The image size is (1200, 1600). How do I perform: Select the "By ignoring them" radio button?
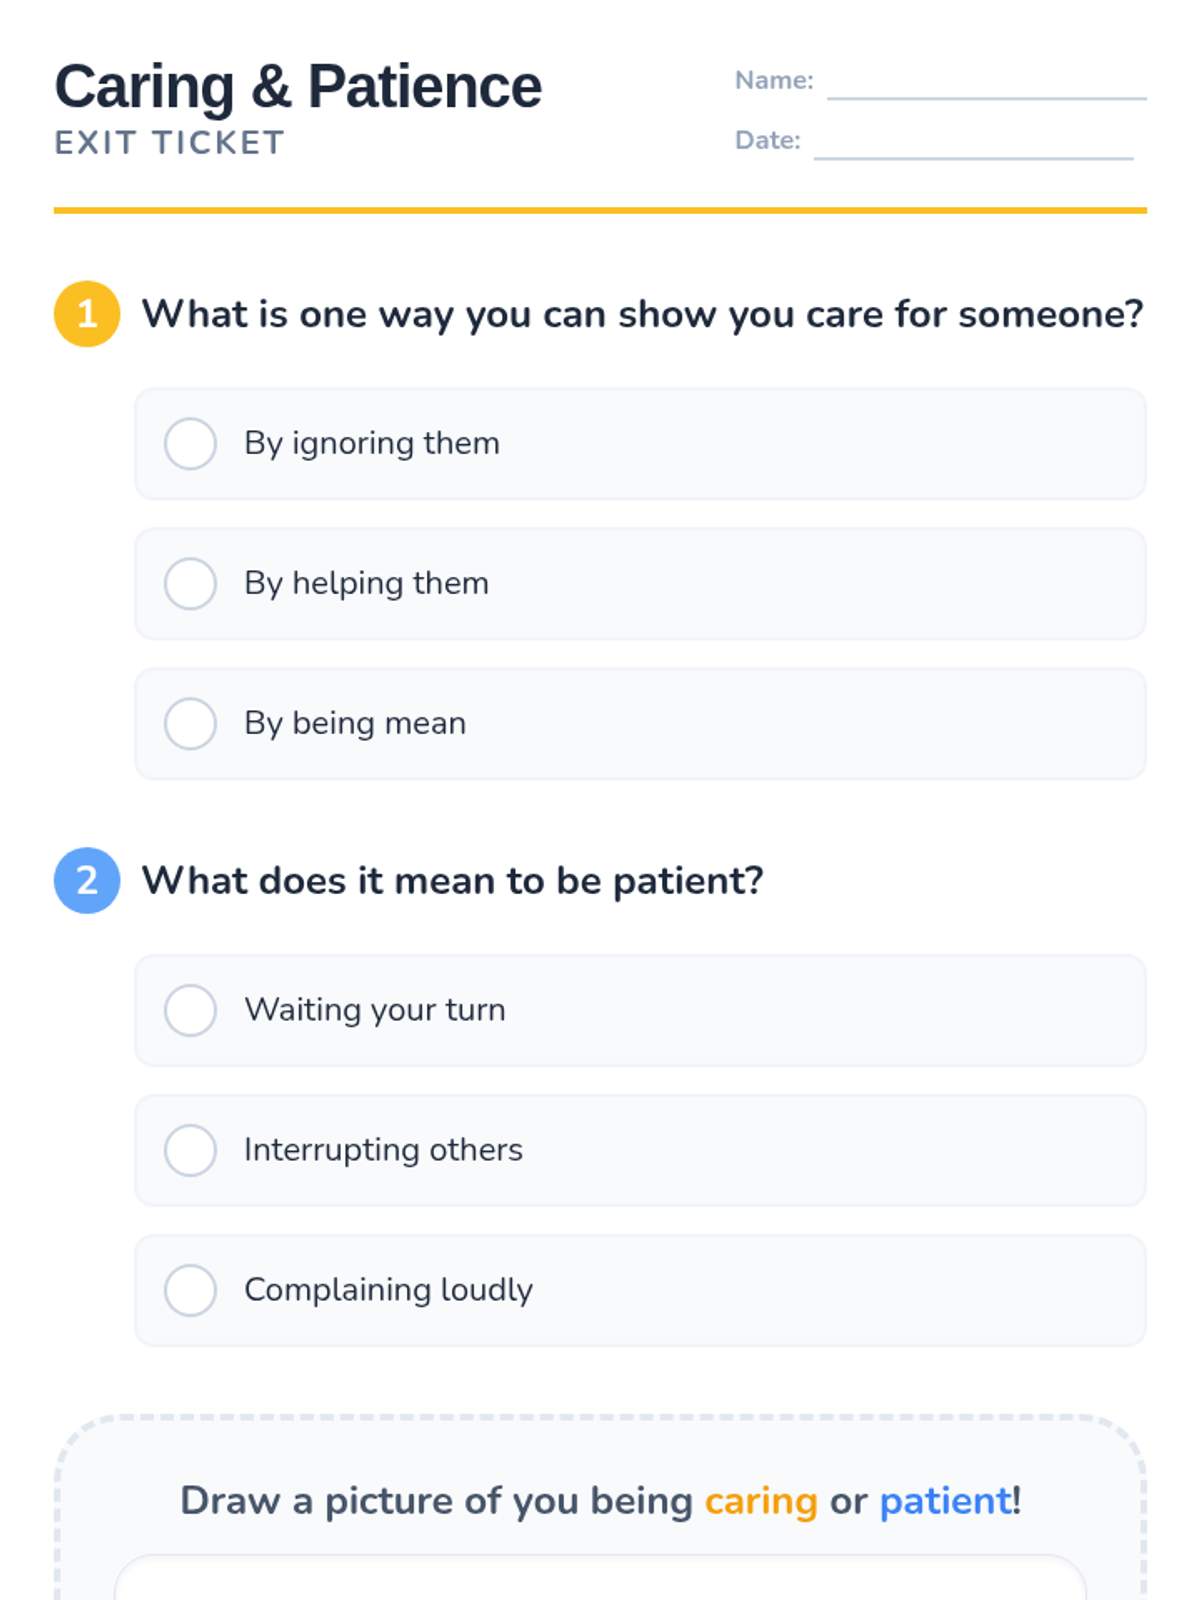tap(190, 444)
